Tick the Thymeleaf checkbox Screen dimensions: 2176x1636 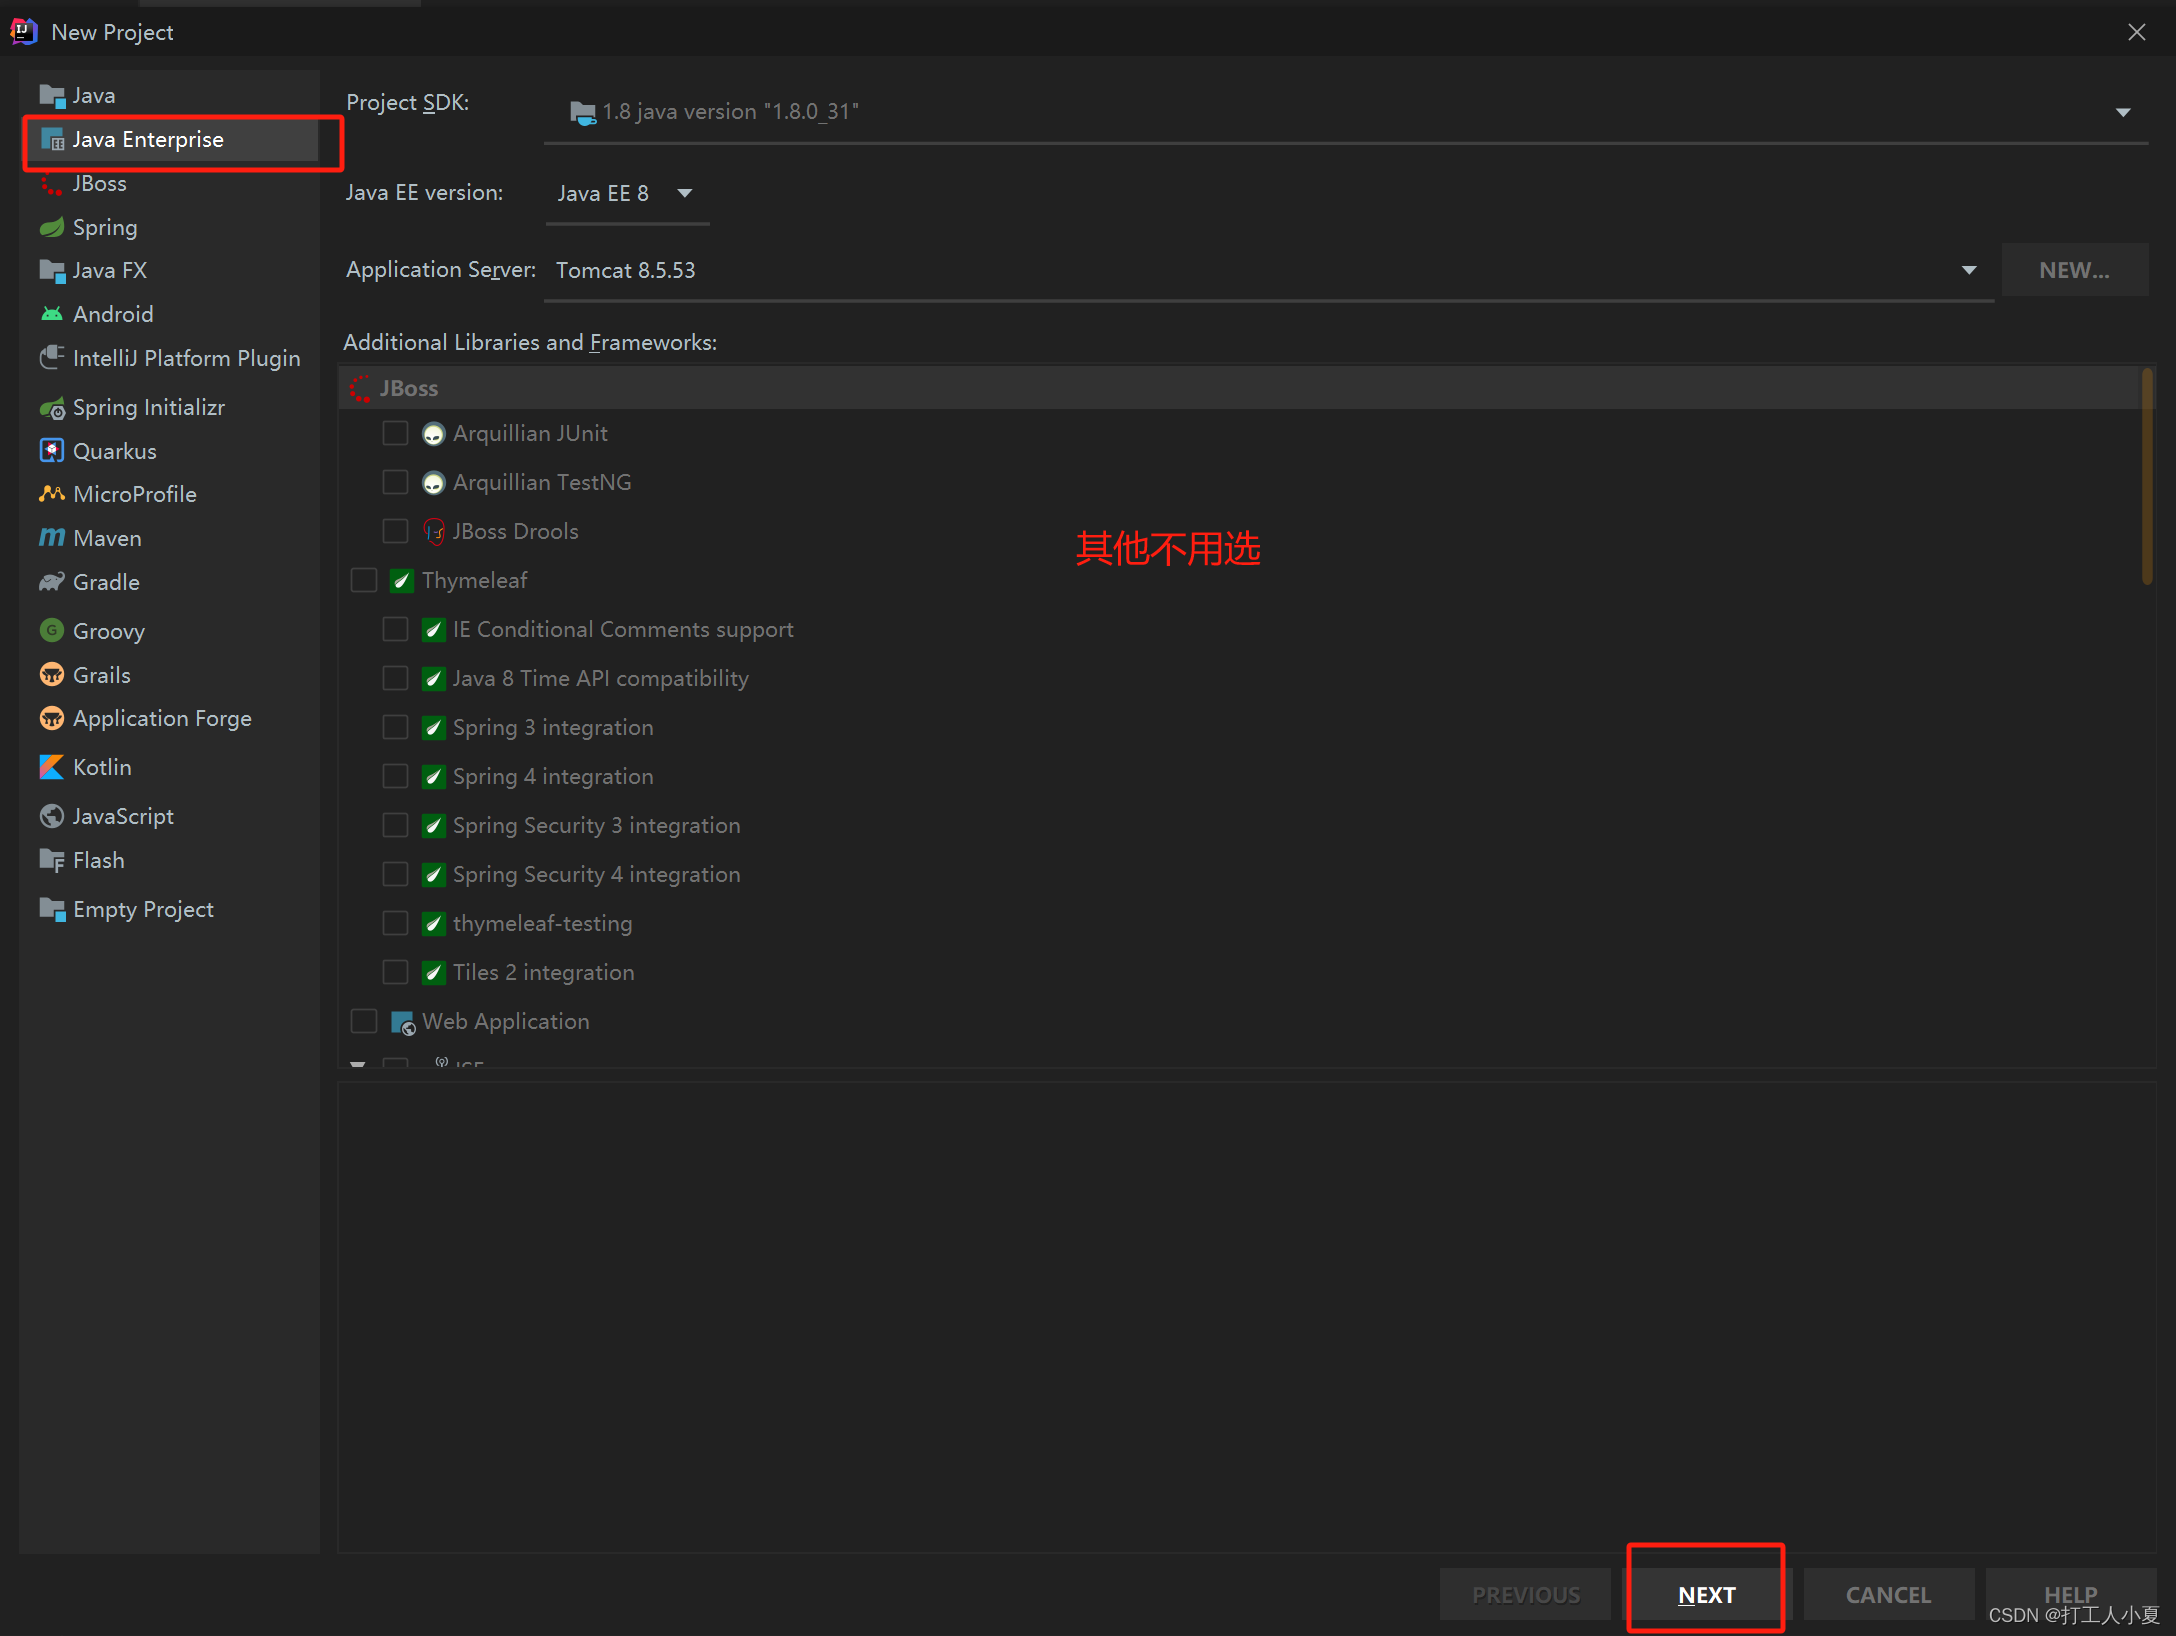pos(364,580)
